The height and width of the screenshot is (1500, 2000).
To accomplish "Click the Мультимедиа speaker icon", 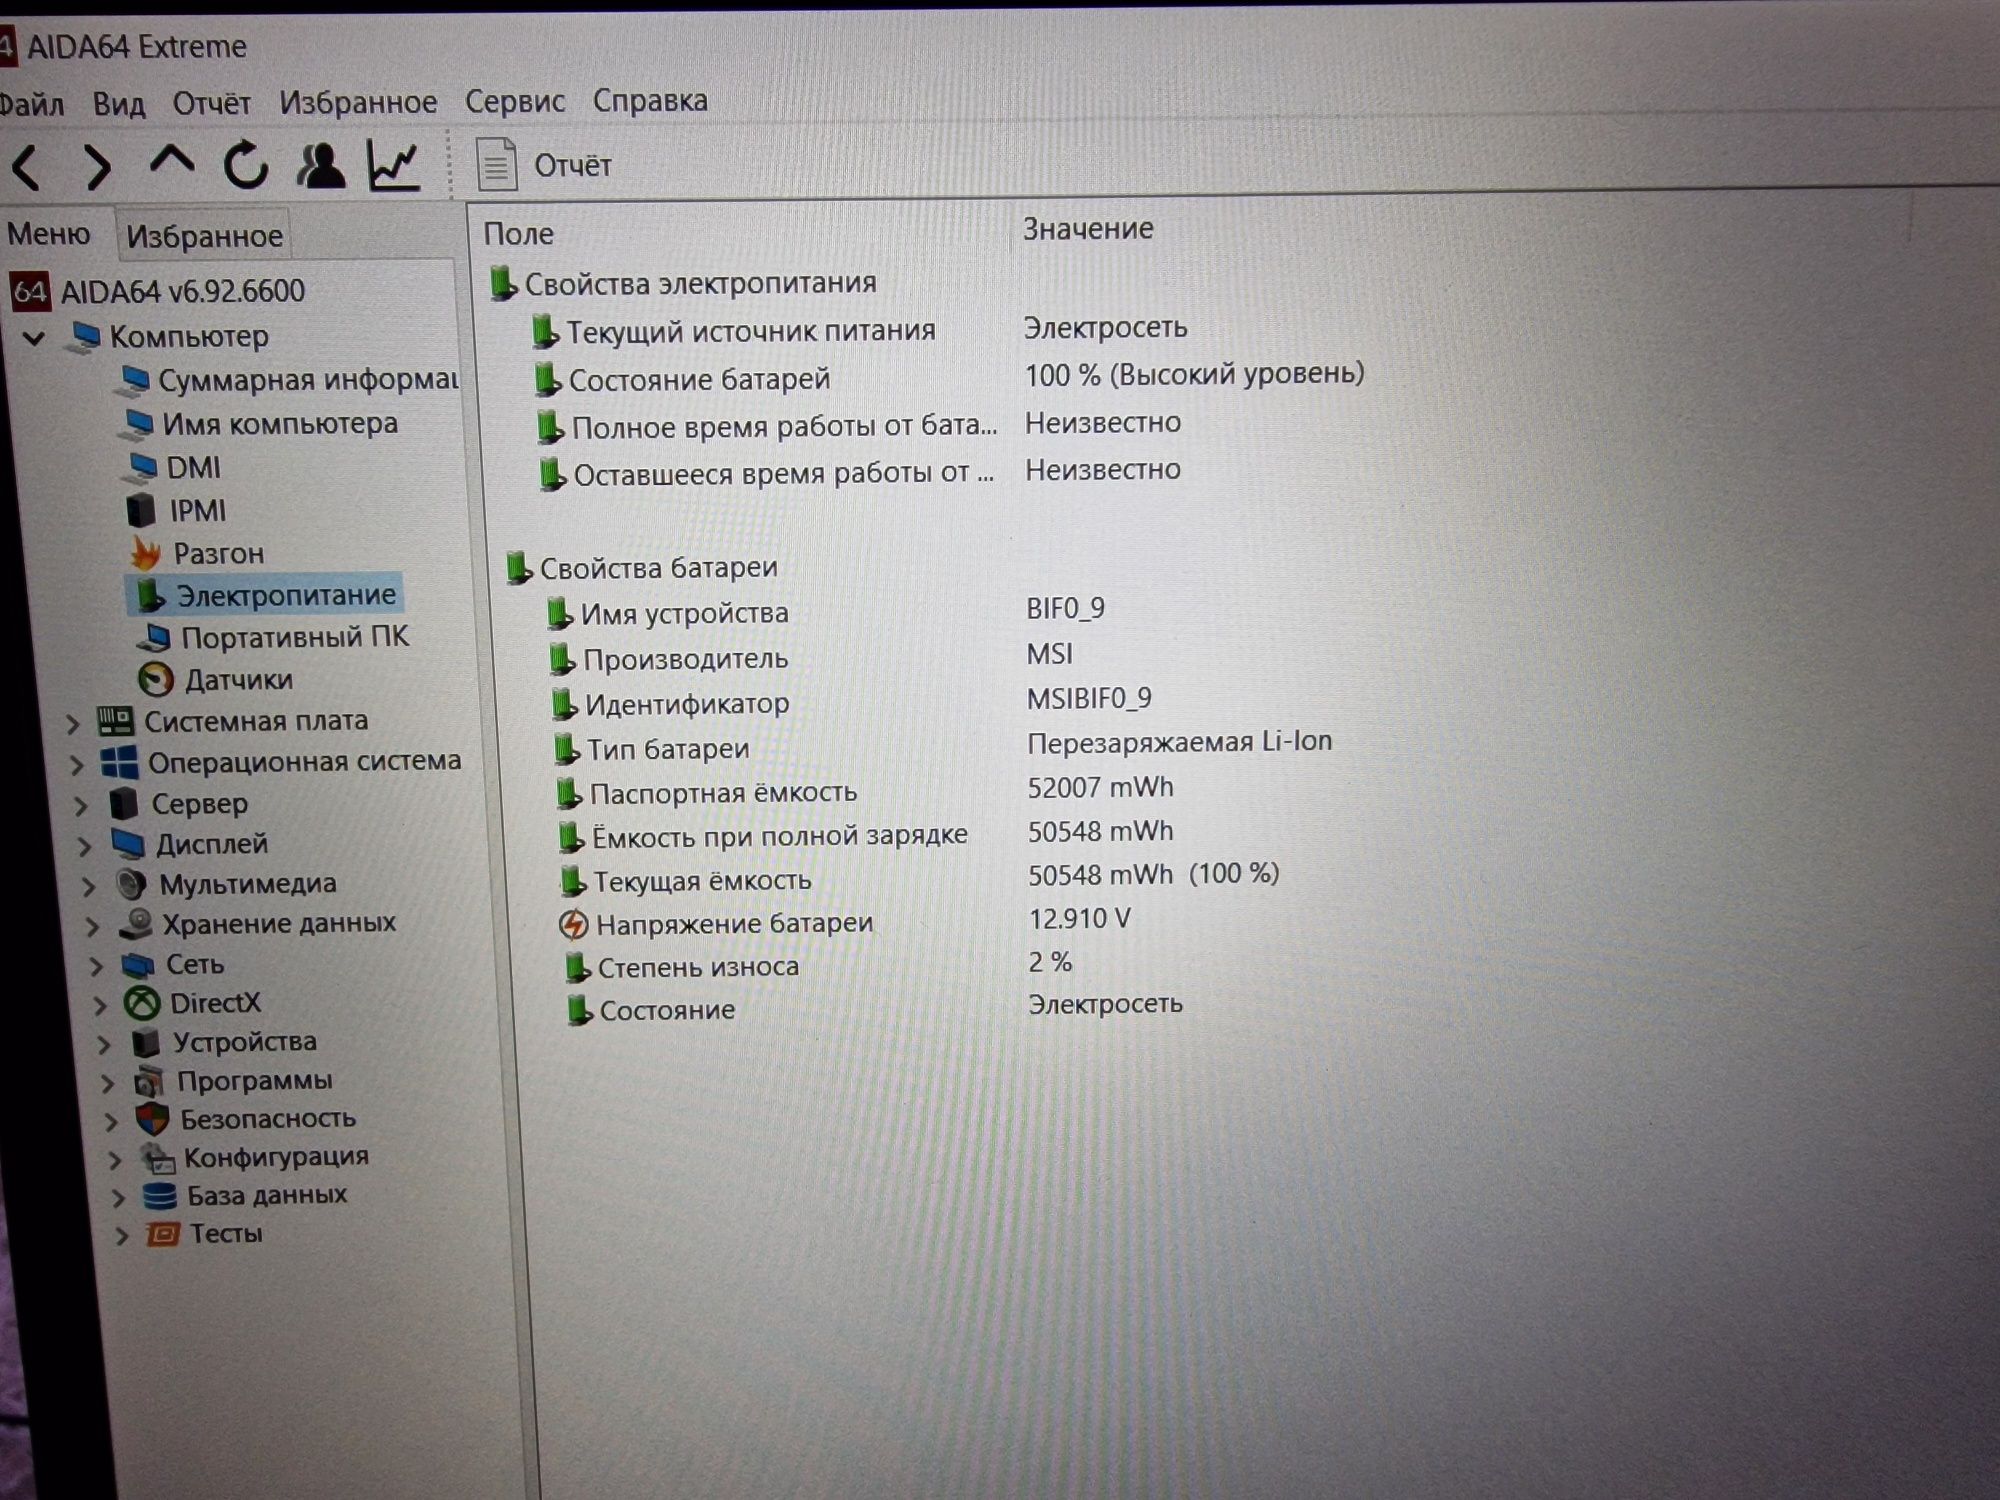I will pyautogui.click(x=131, y=884).
